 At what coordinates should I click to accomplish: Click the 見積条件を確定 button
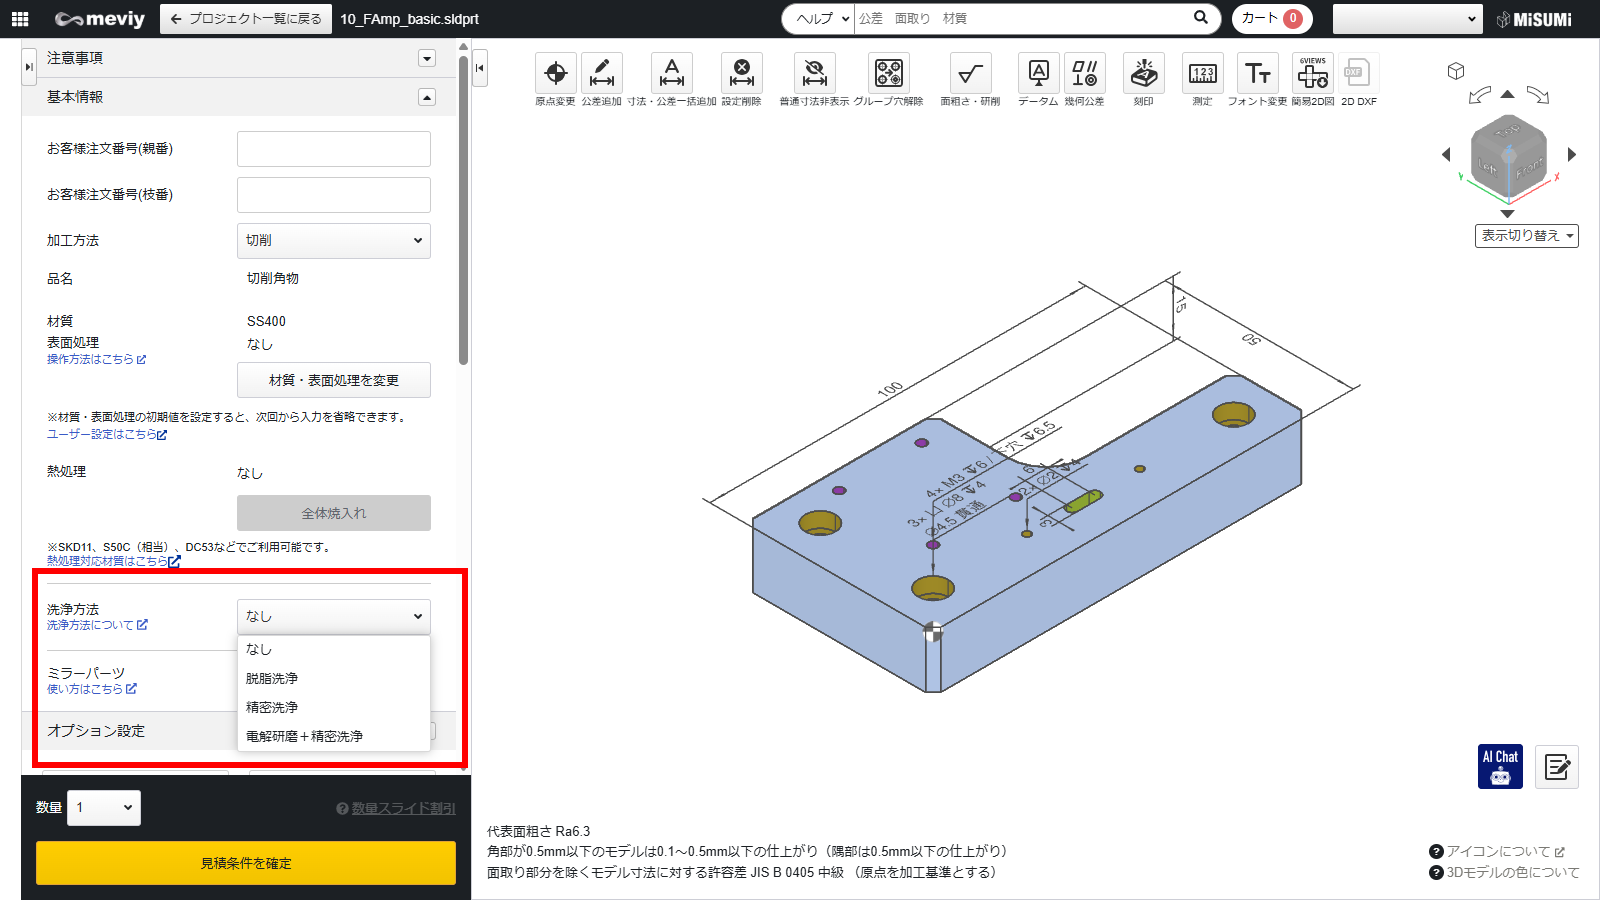246,863
